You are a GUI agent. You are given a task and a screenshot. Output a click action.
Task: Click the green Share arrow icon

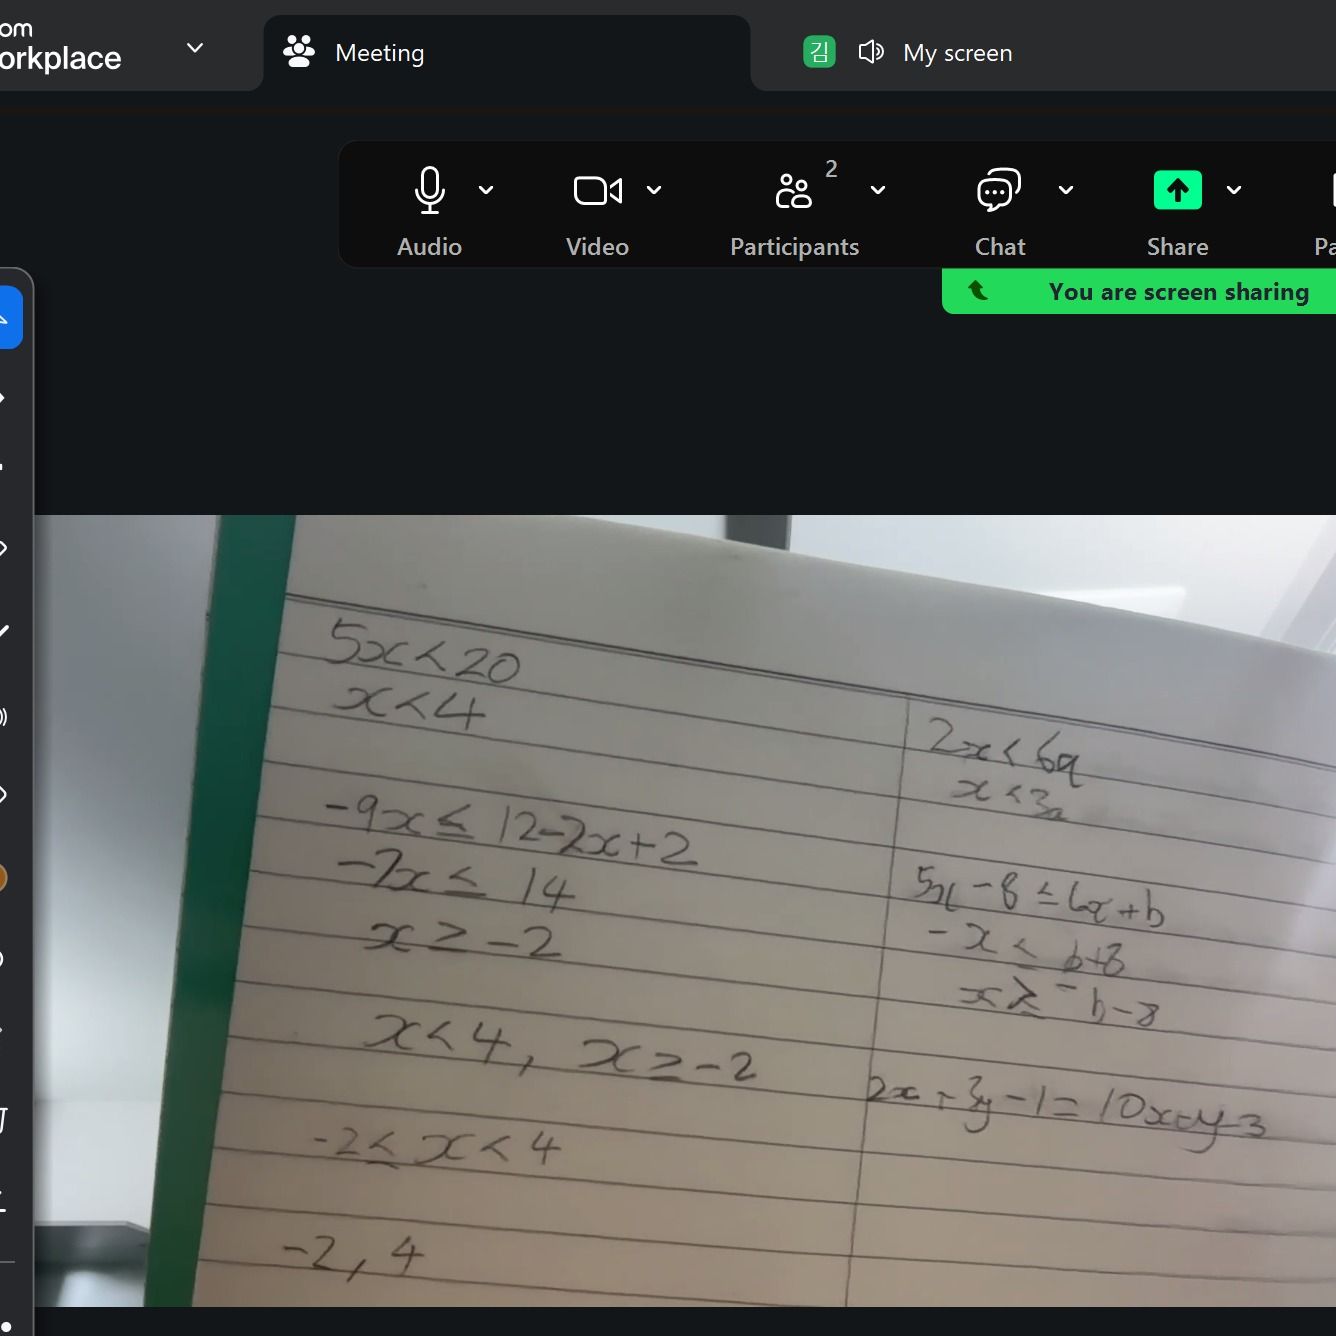pos(1177,190)
